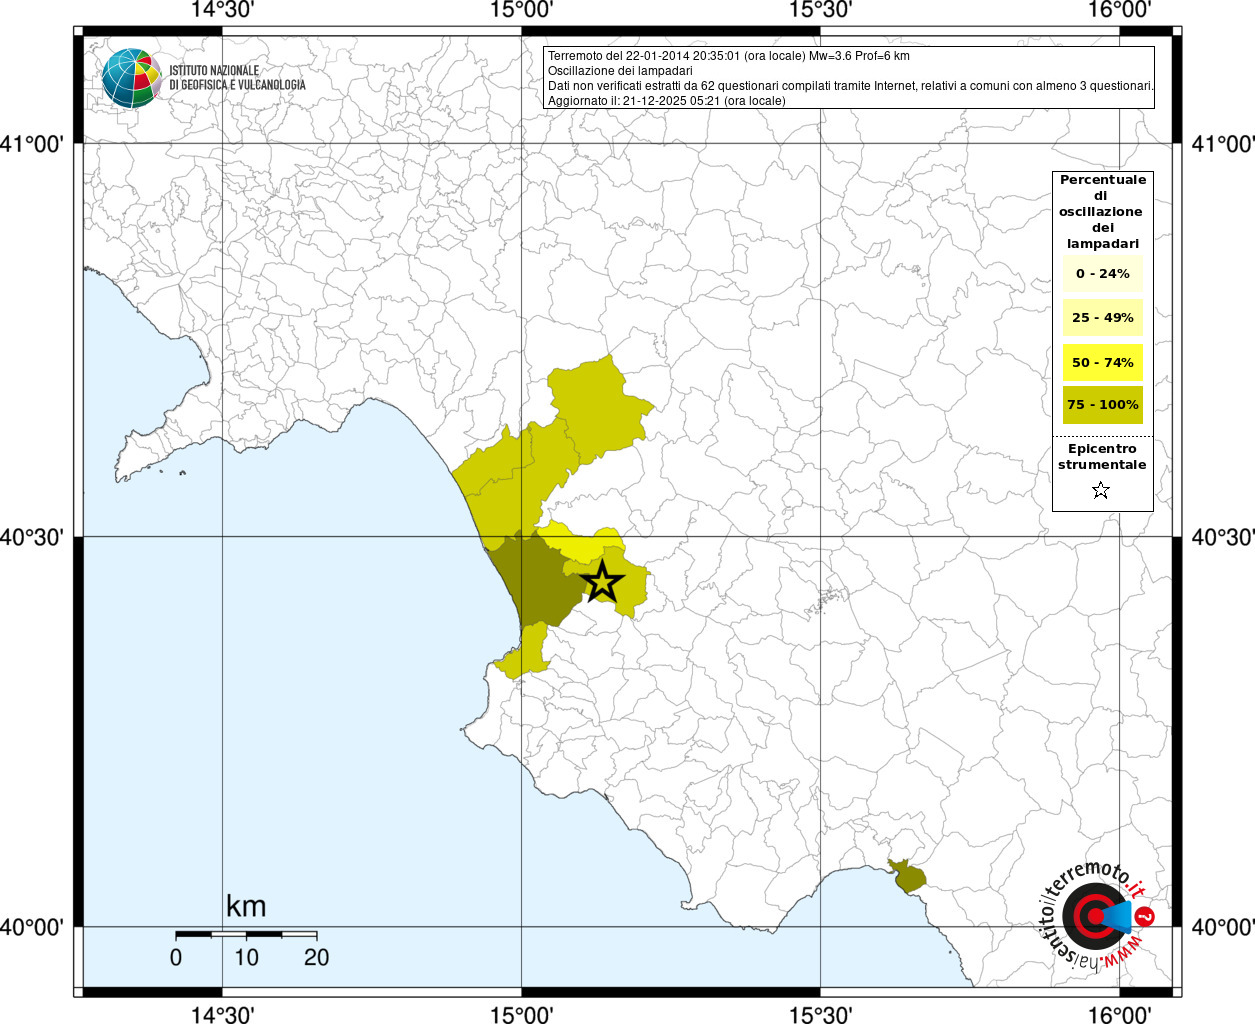This screenshot has width=1255, height=1024.
Task: Click the 'Terremoto del 22-01-2014' title line
Action: [729, 56]
